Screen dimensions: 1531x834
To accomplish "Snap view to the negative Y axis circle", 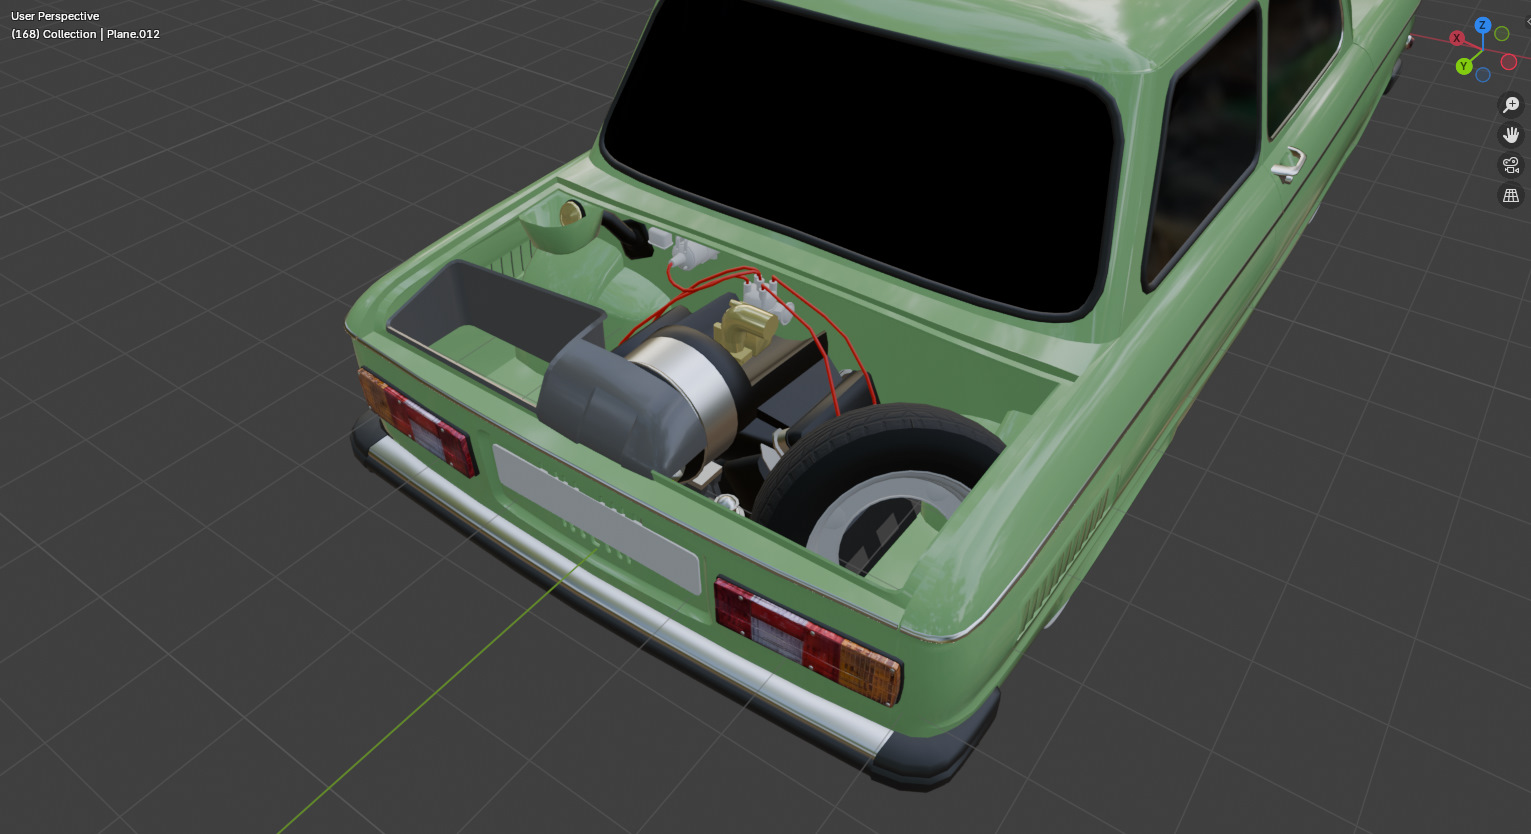I will (x=1502, y=33).
